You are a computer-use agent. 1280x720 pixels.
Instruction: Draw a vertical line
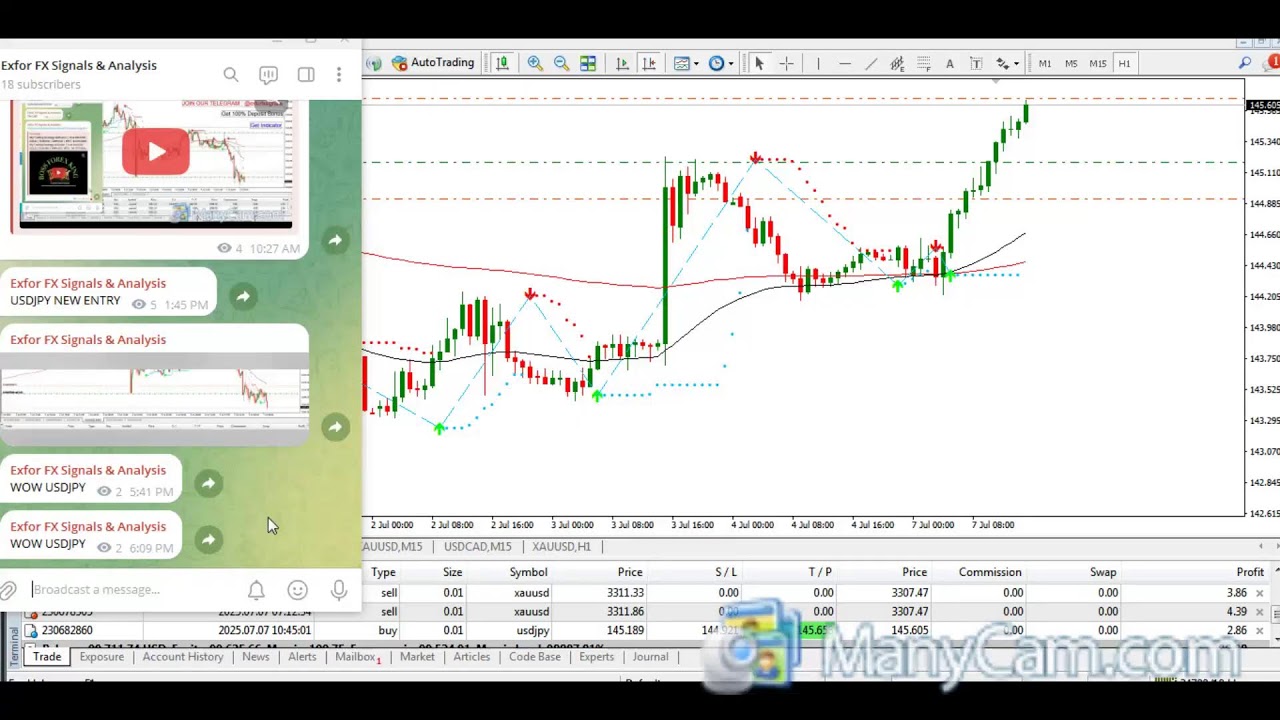click(818, 63)
